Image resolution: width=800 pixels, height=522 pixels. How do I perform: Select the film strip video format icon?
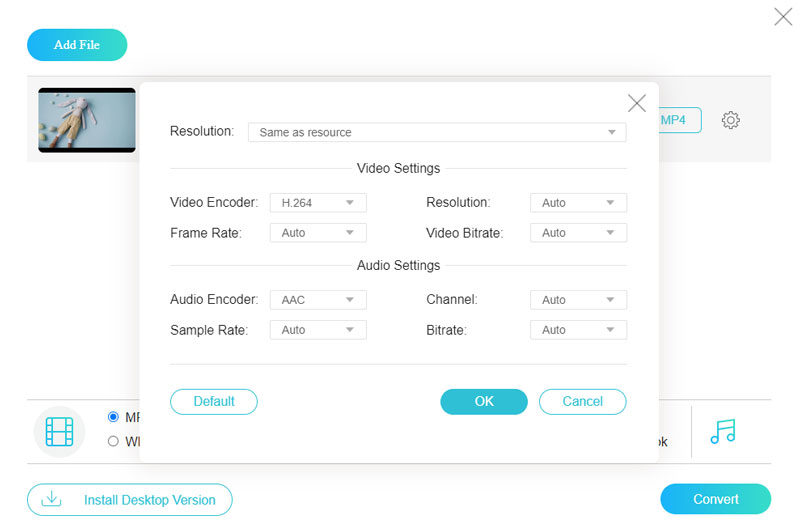coord(59,432)
